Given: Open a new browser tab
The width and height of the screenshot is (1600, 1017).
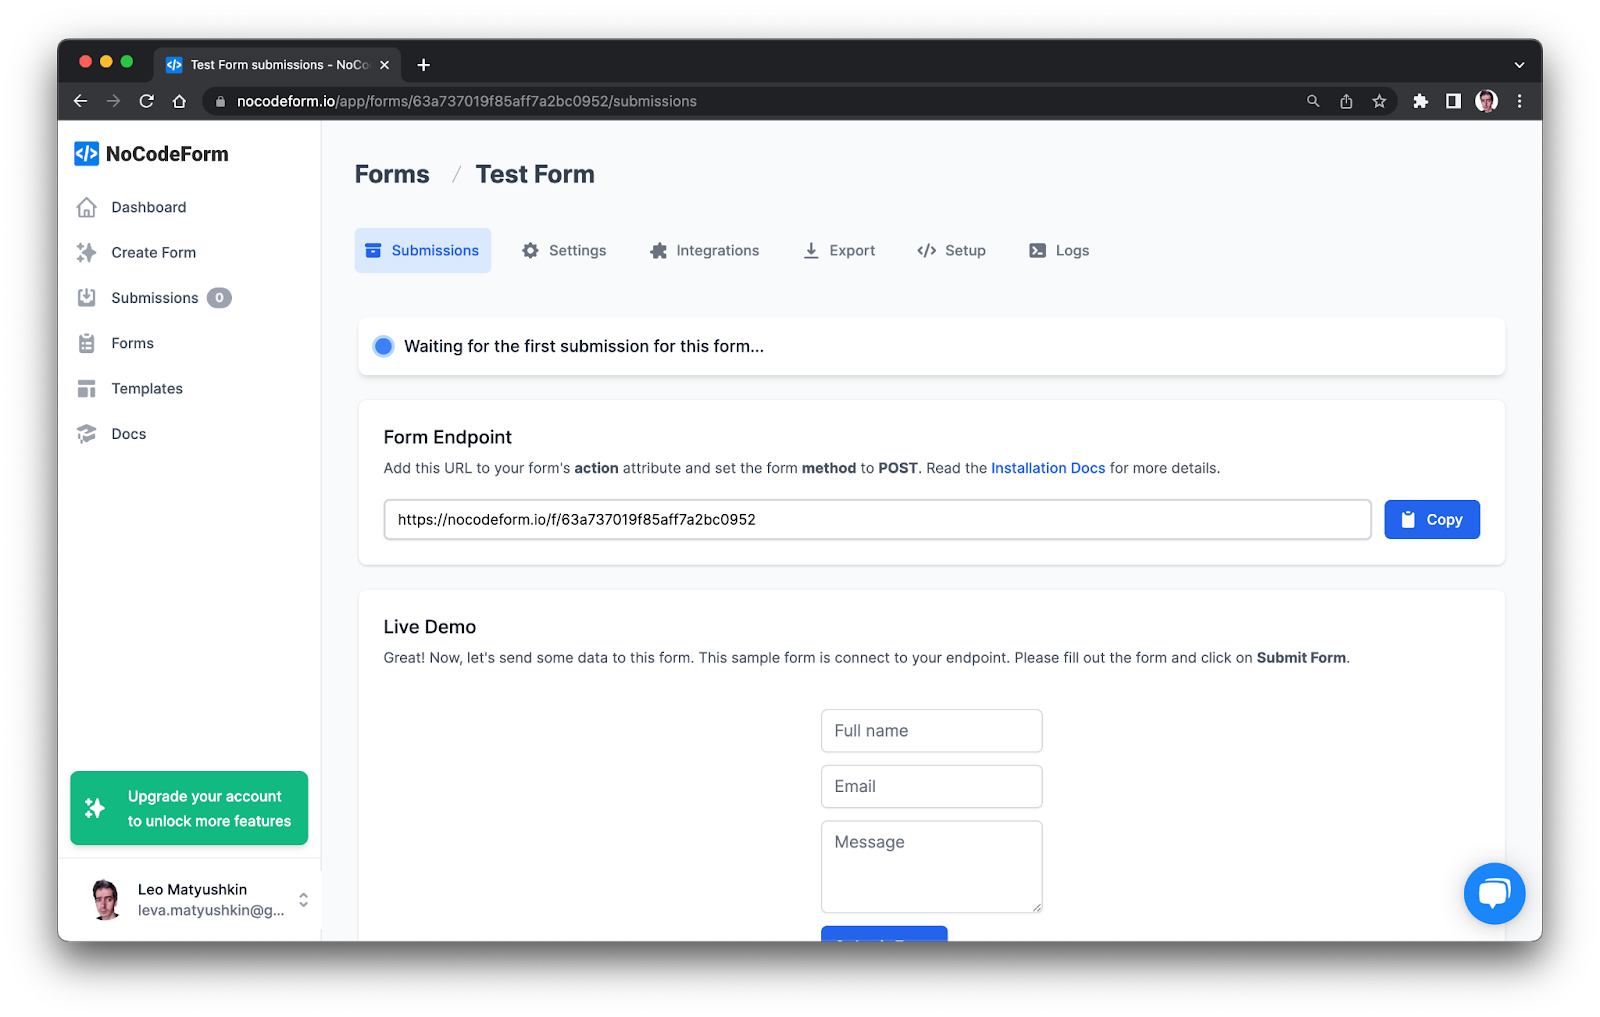Looking at the screenshot, I should (x=424, y=65).
